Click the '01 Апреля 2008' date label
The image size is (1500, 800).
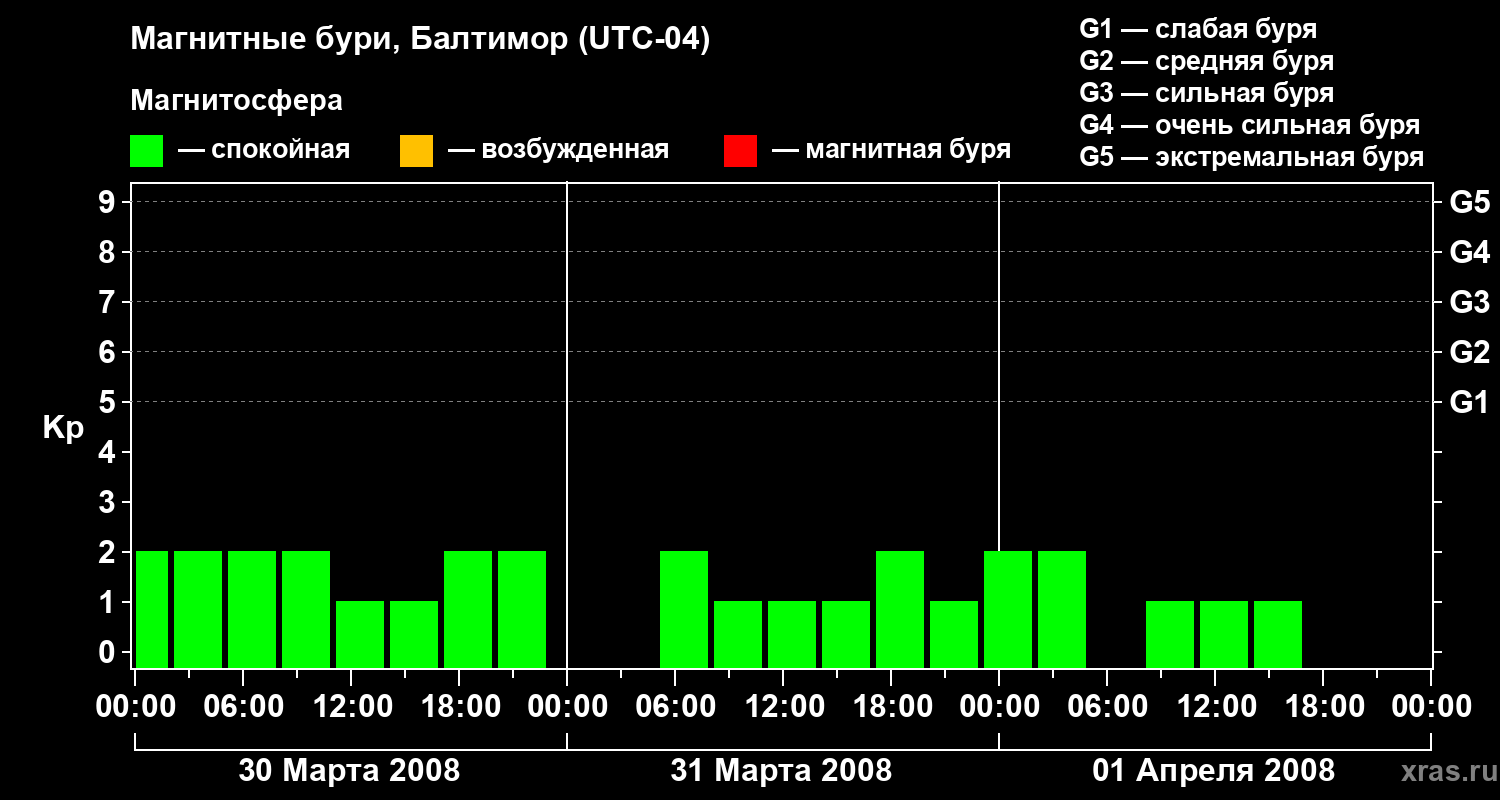coord(1213,770)
